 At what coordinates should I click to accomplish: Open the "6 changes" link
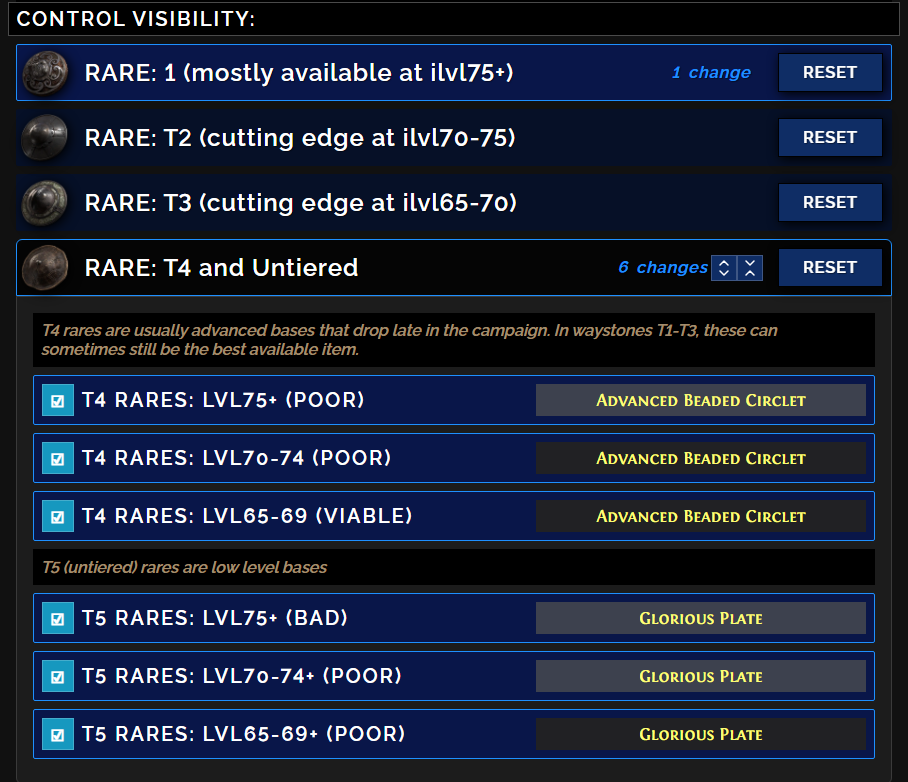click(x=662, y=267)
